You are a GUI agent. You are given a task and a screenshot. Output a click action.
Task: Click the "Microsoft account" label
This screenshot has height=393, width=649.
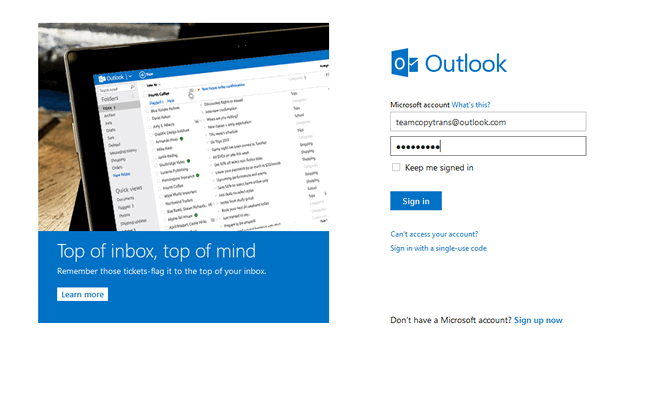click(420, 105)
